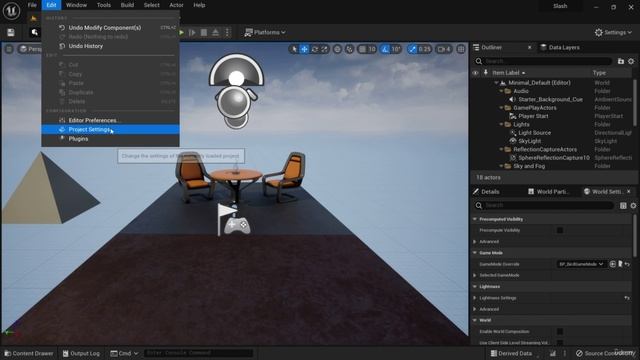Click the surface snapping icon in the viewport toolbar

(x=349, y=49)
